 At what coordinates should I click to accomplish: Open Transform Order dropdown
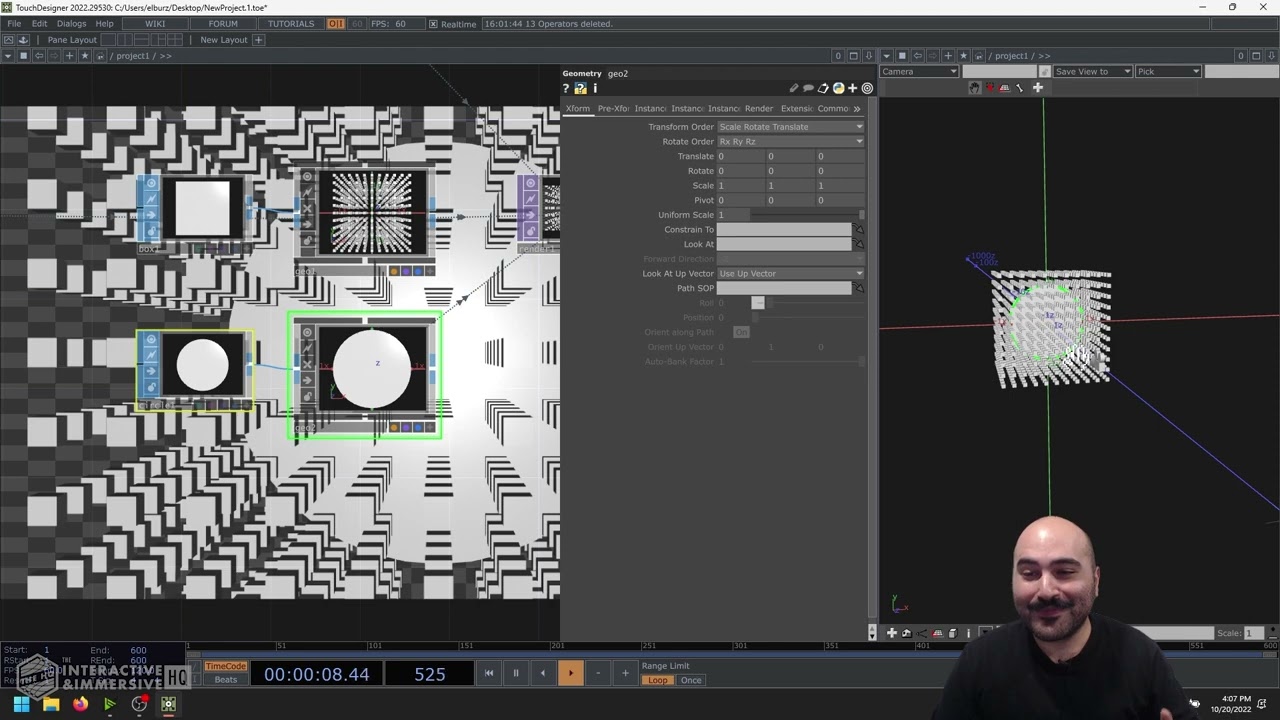pos(790,127)
